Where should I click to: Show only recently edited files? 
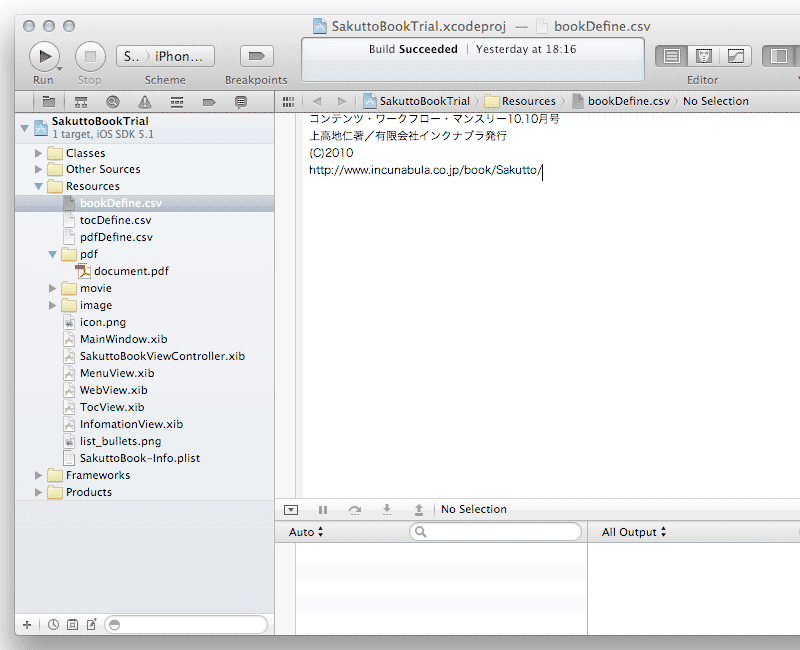tap(53, 624)
